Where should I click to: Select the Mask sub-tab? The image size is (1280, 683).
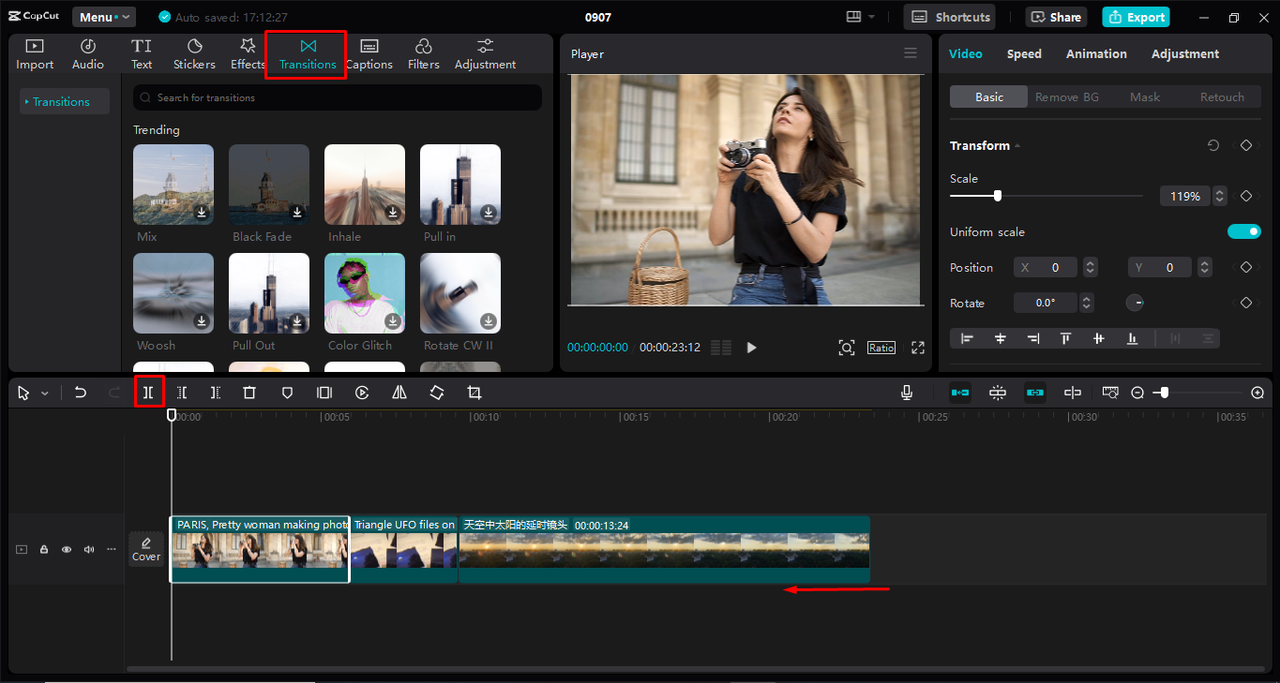[1145, 97]
